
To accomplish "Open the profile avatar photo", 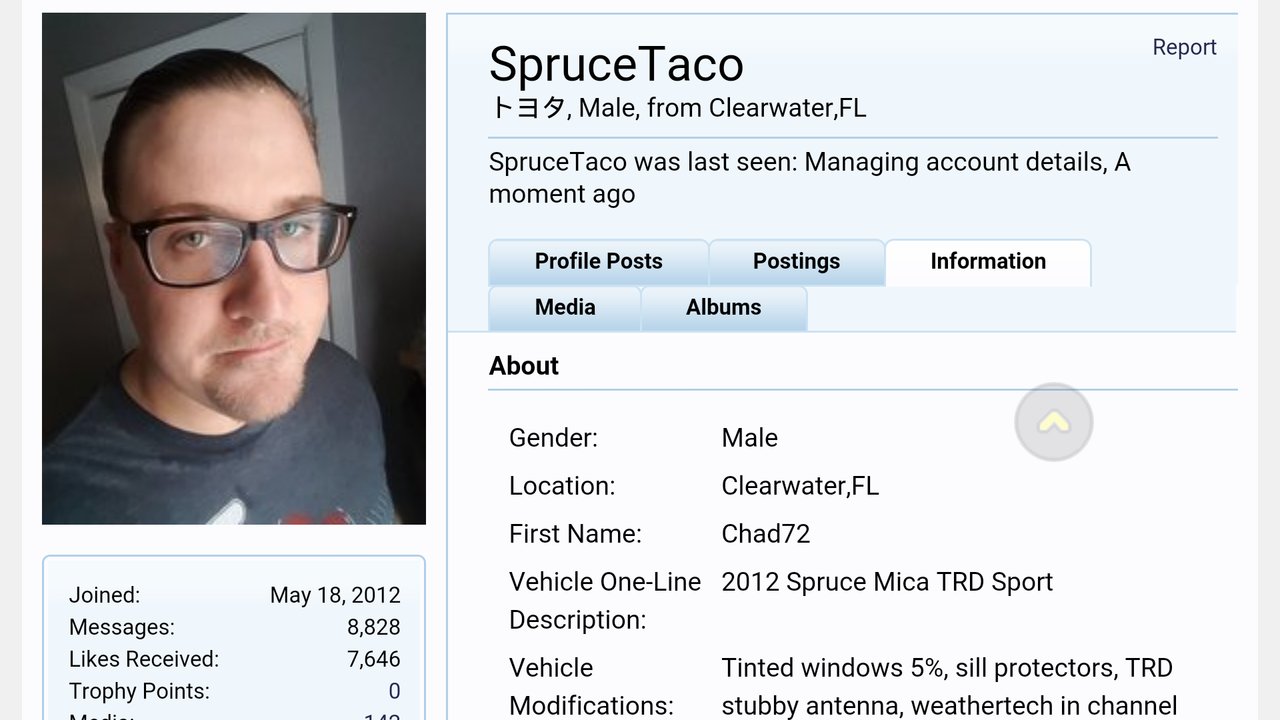I will pyautogui.click(x=234, y=268).
